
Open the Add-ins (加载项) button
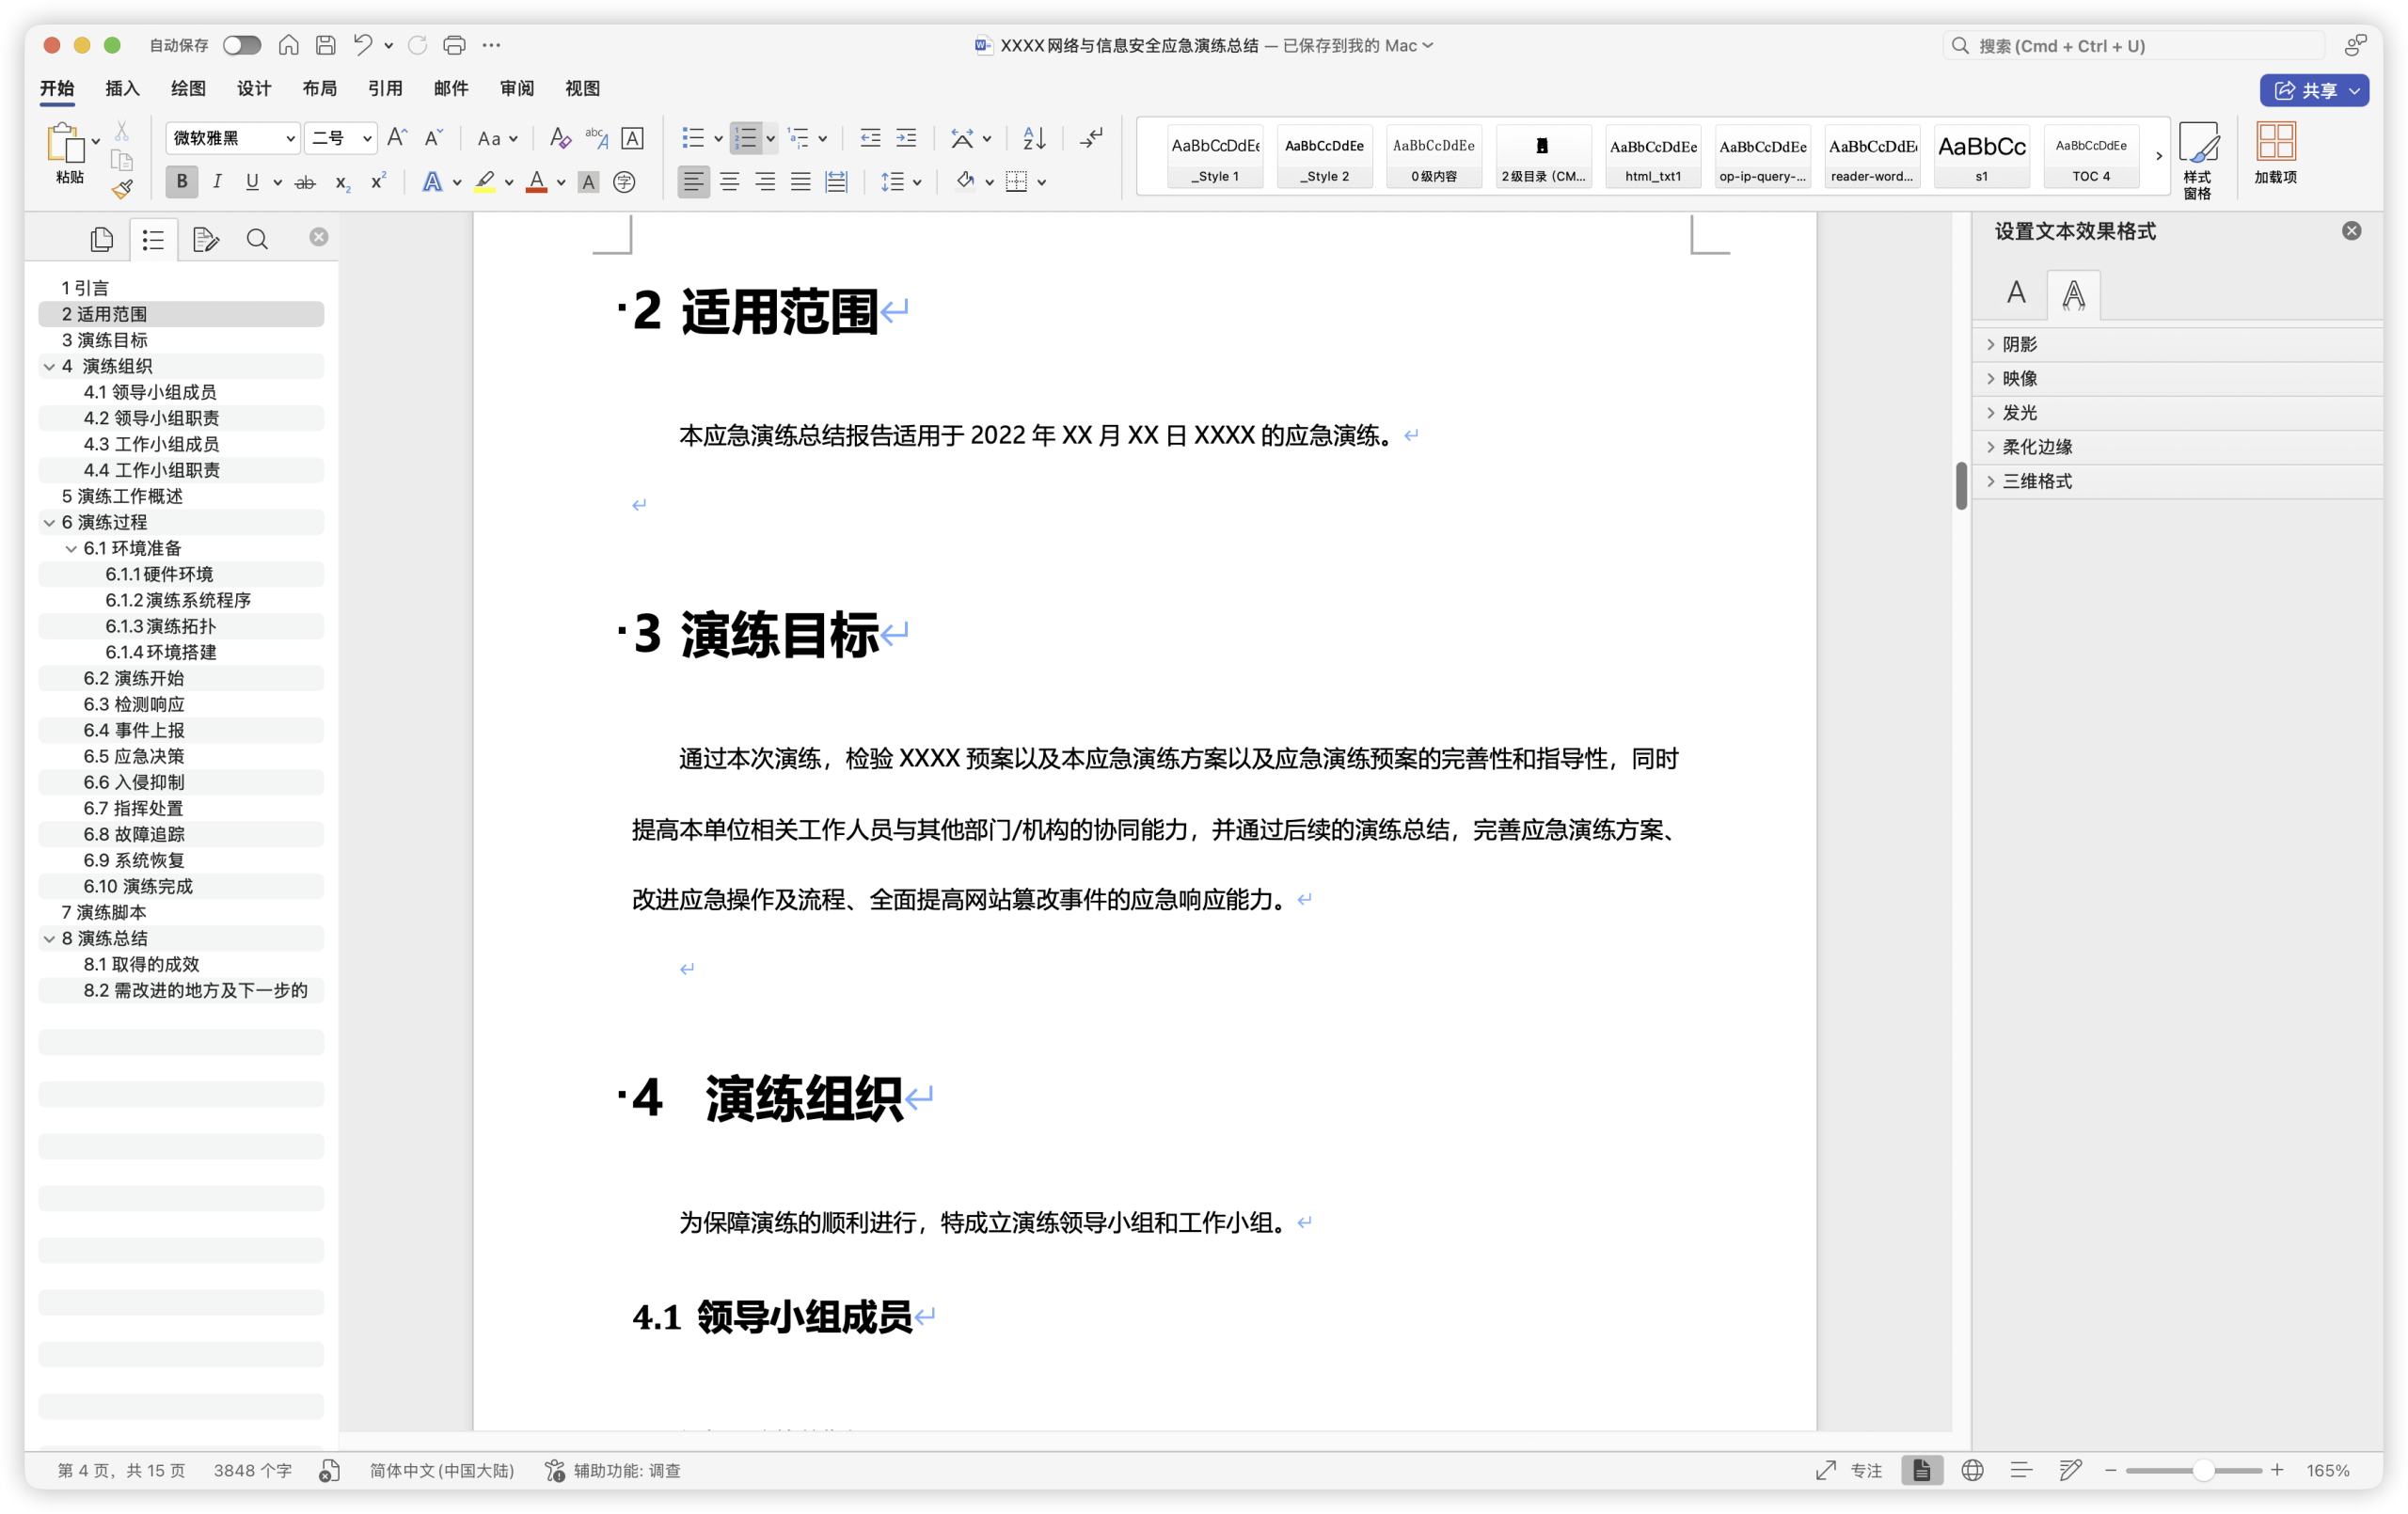(x=2275, y=153)
